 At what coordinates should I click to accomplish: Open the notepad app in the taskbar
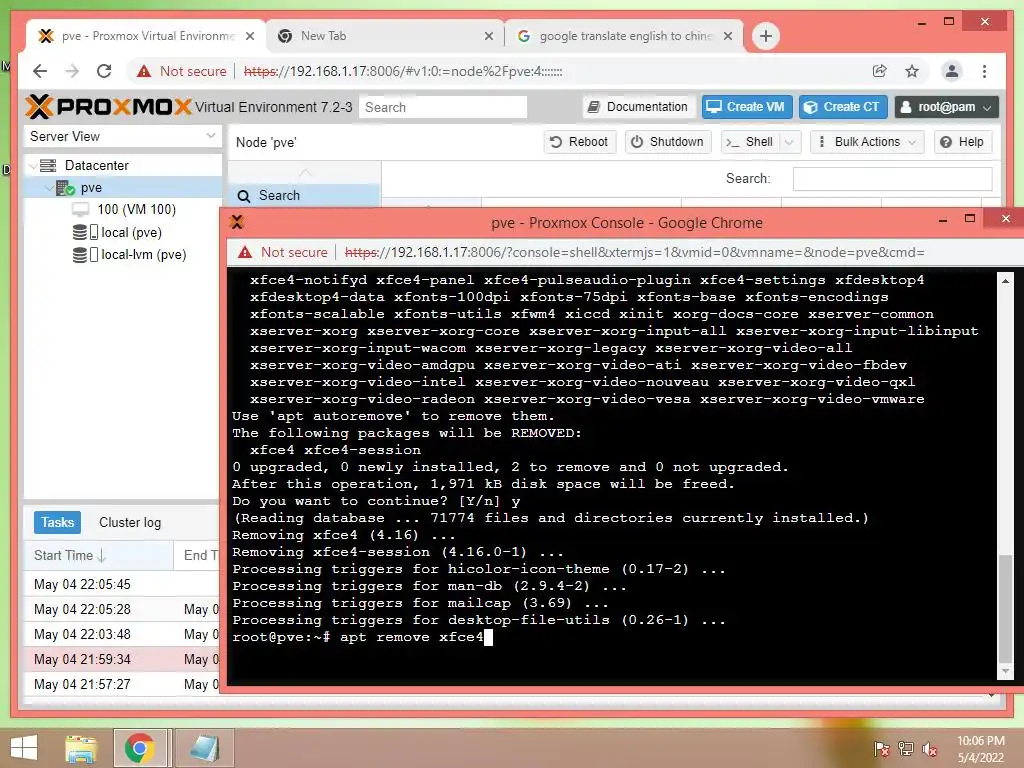click(204, 748)
